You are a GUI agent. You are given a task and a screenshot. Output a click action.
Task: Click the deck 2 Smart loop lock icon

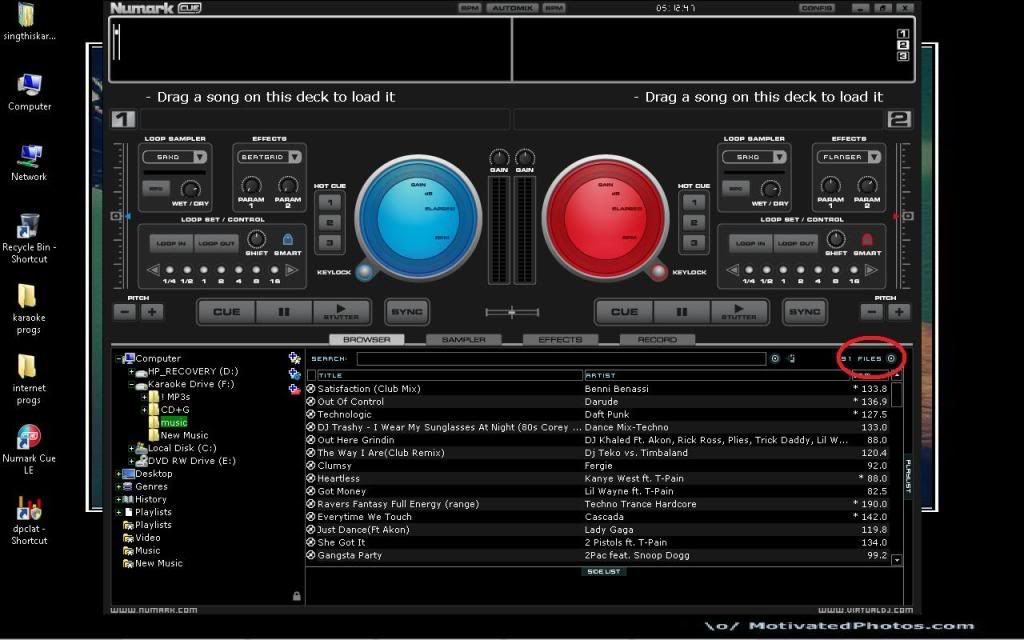(x=867, y=240)
